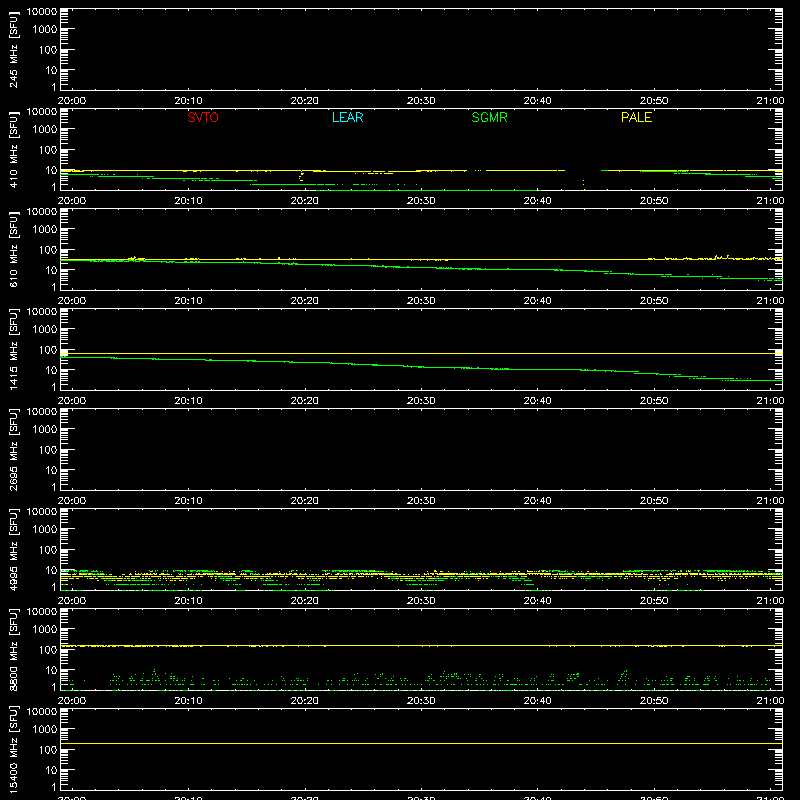Click the green descending trace in 1415 MHz panel
The image size is (800, 800).
[x=421, y=367]
